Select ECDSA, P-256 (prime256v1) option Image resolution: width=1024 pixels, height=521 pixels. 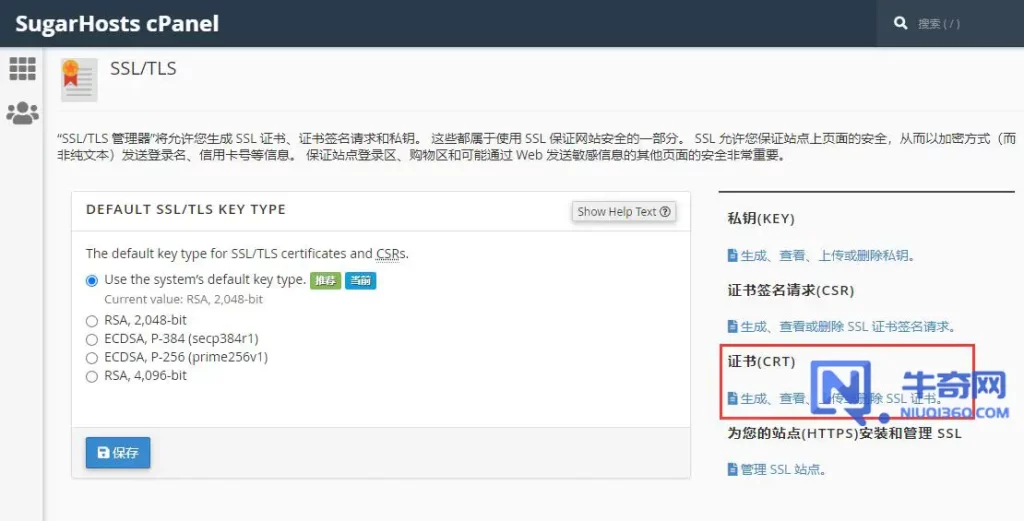pyautogui.click(x=91, y=358)
